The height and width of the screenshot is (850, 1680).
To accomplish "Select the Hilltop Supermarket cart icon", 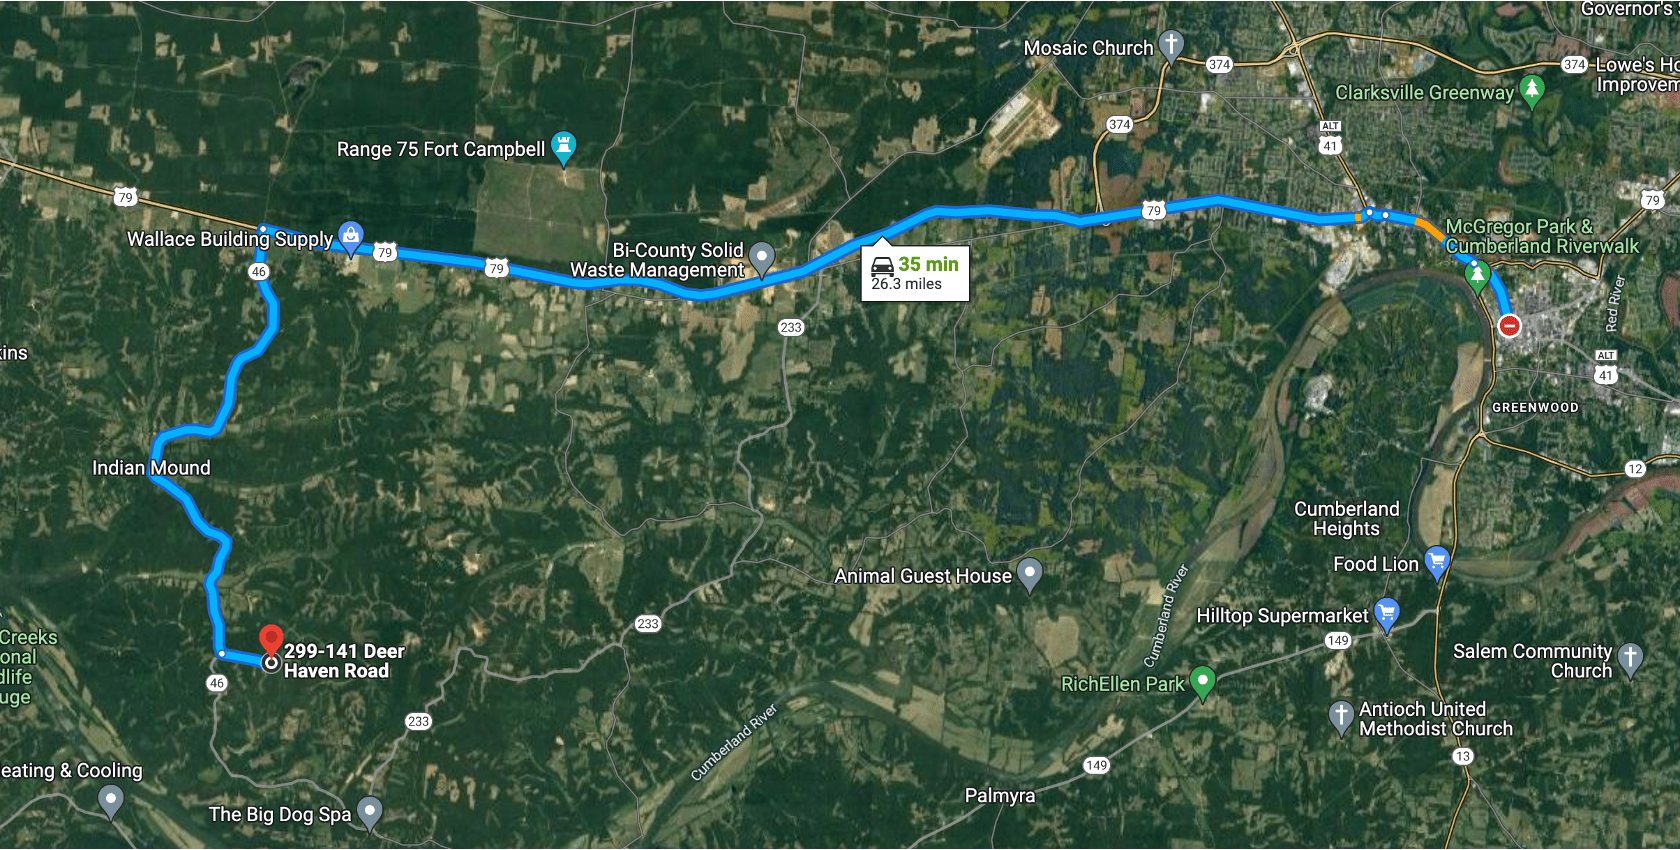I will pyautogui.click(x=1387, y=614).
